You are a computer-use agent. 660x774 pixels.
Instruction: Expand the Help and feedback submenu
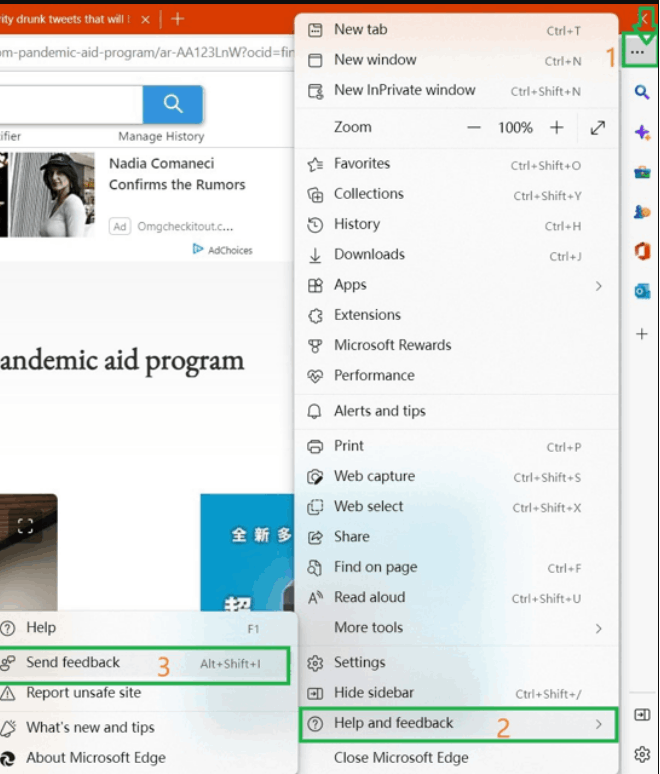[458, 724]
